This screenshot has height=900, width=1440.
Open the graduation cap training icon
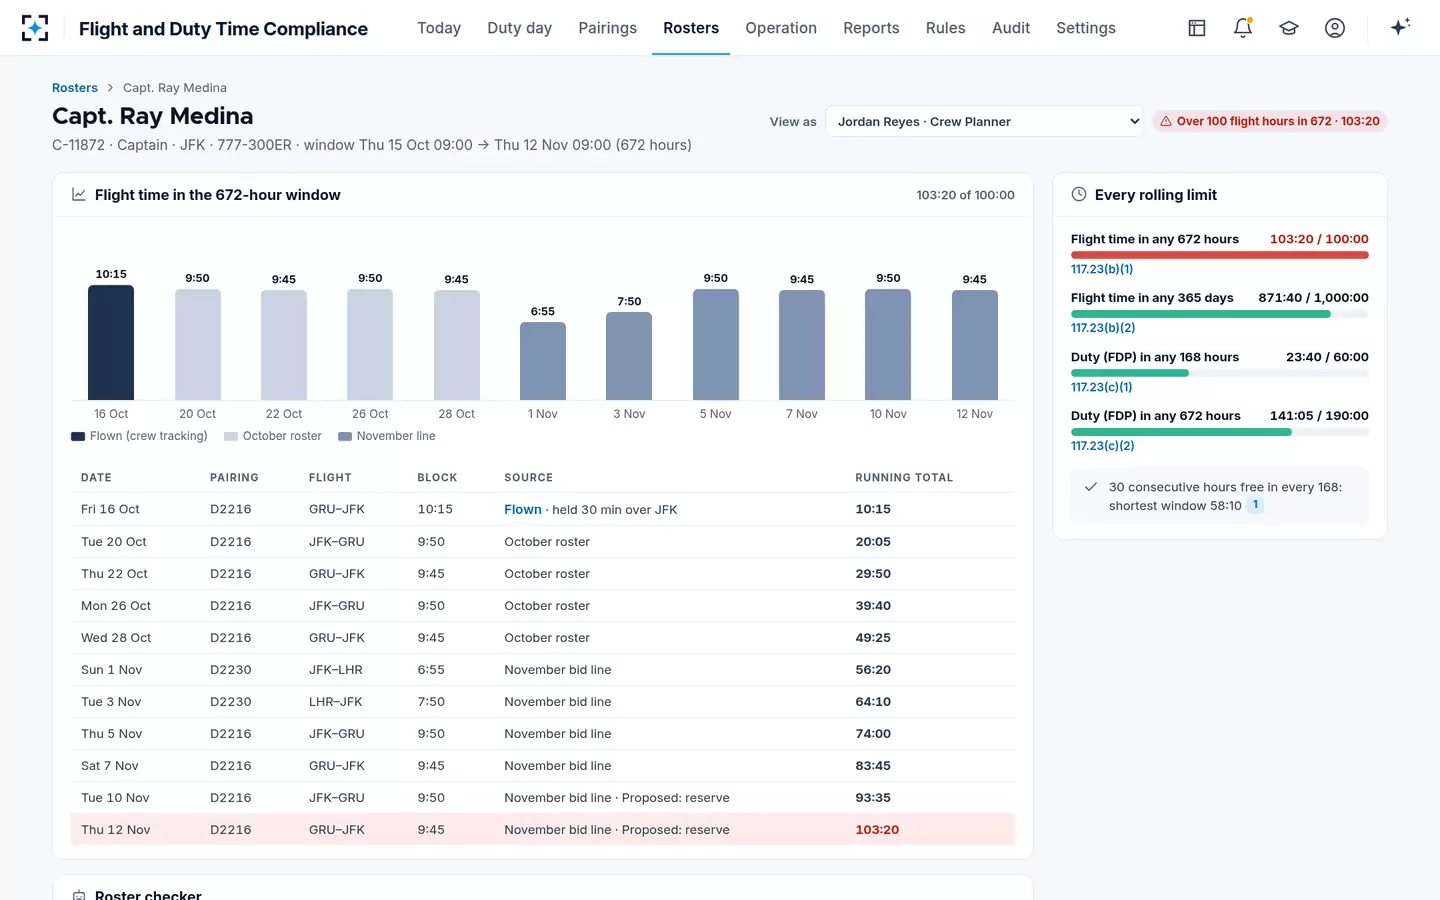[1289, 28]
